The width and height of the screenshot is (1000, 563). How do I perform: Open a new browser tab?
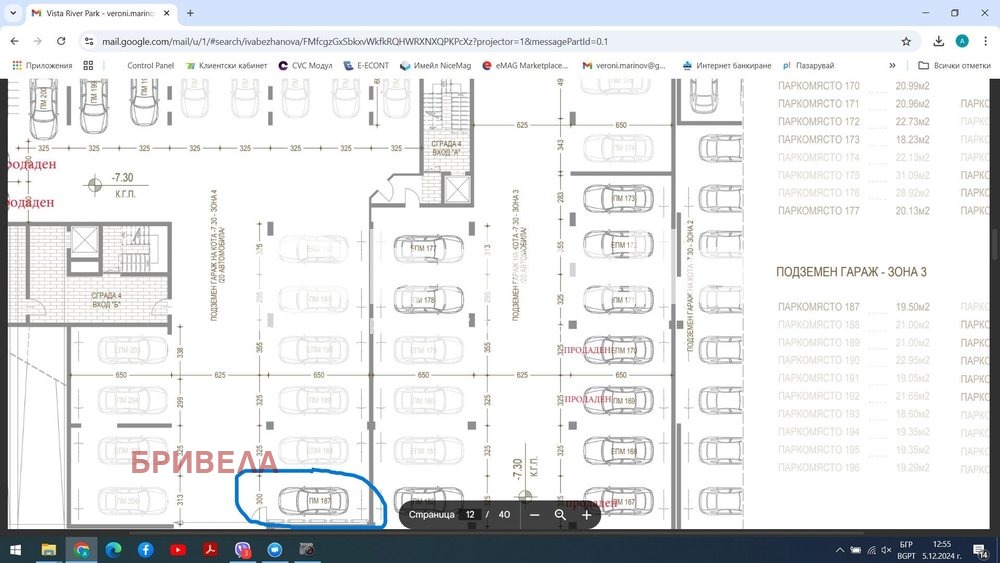[x=190, y=13]
